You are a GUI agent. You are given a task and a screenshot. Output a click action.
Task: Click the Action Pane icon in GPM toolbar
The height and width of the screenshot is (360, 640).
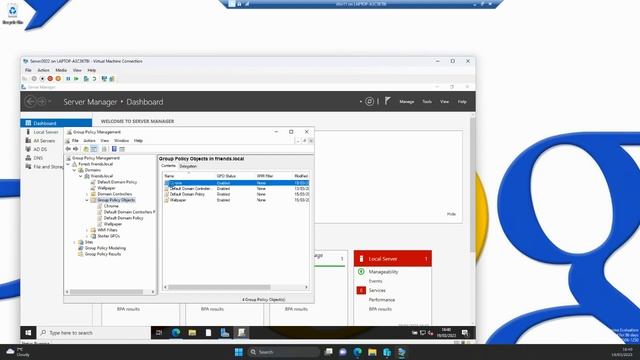point(122,149)
